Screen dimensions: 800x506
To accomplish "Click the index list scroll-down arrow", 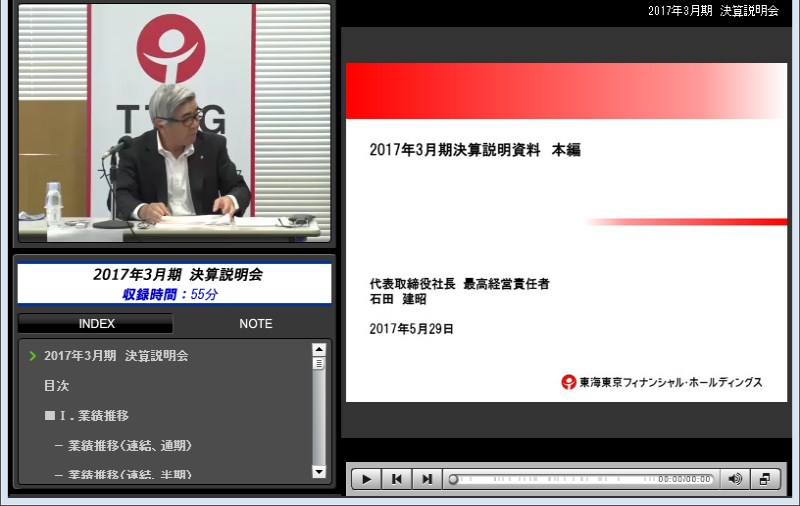I will [x=319, y=471].
